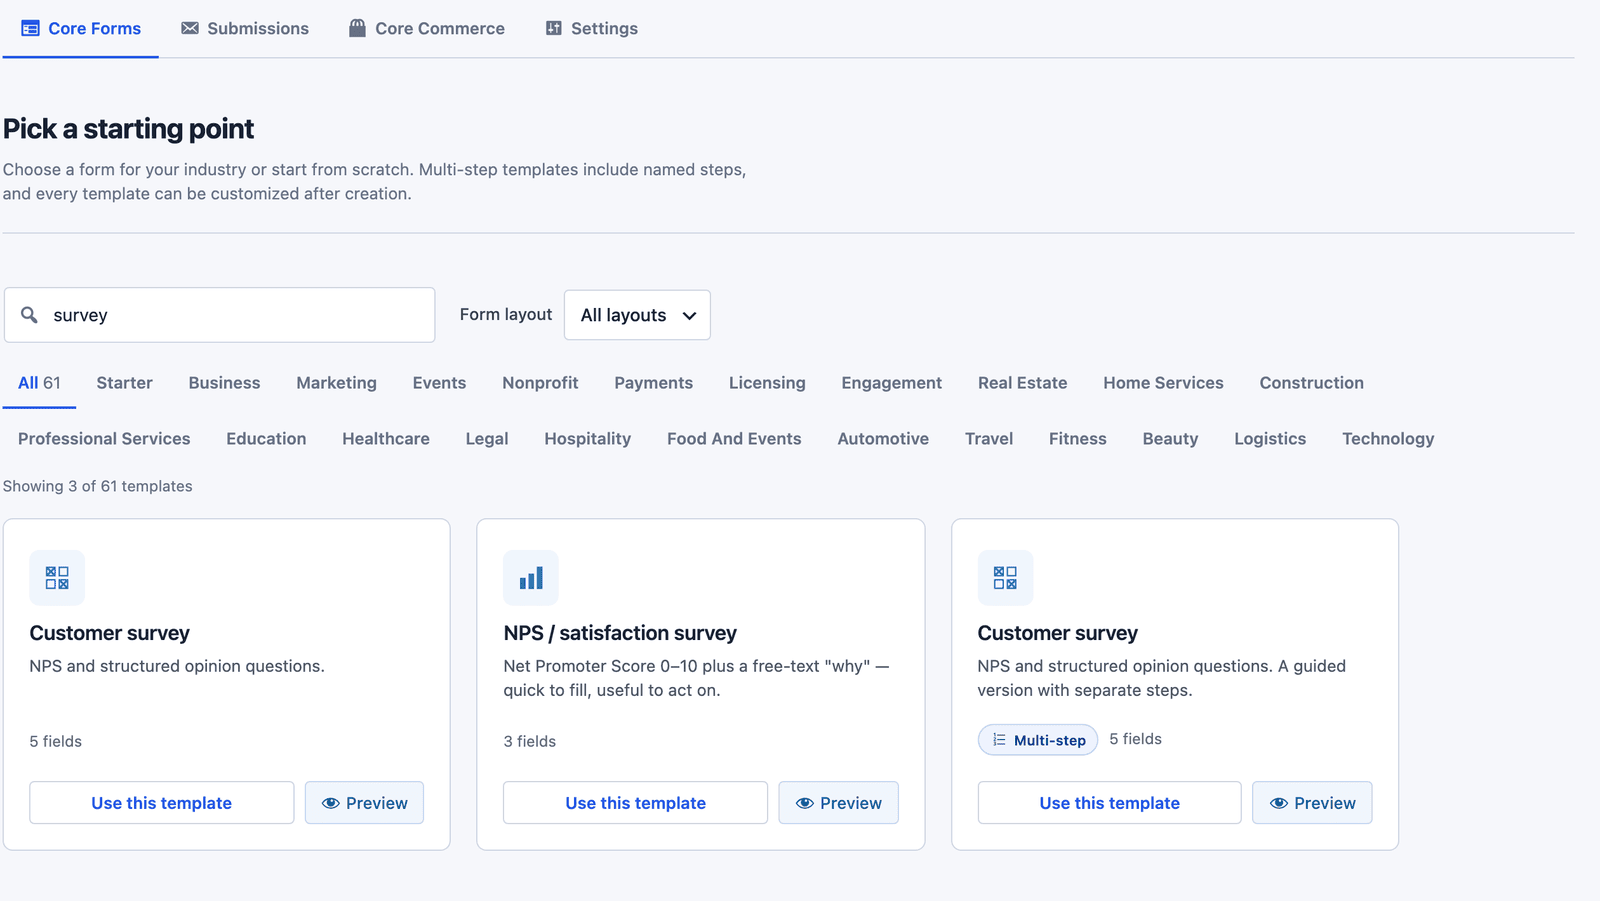1600x901 pixels.
Task: Preview the multi-step Customer survey template
Action: click(x=1312, y=803)
